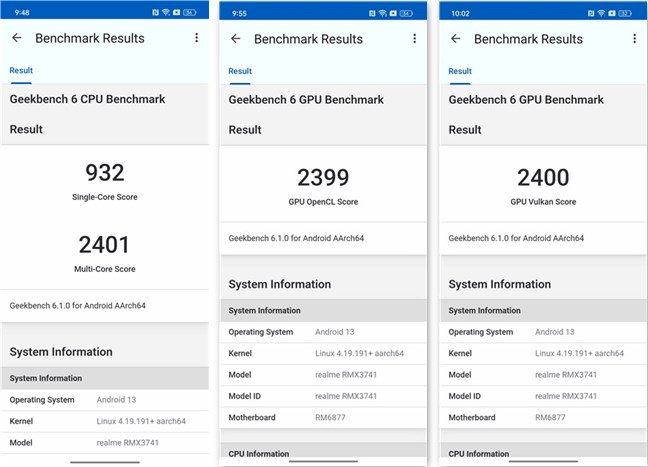Tap Kernel row on Vulkan screen
The image size is (648, 467).
coord(543,353)
